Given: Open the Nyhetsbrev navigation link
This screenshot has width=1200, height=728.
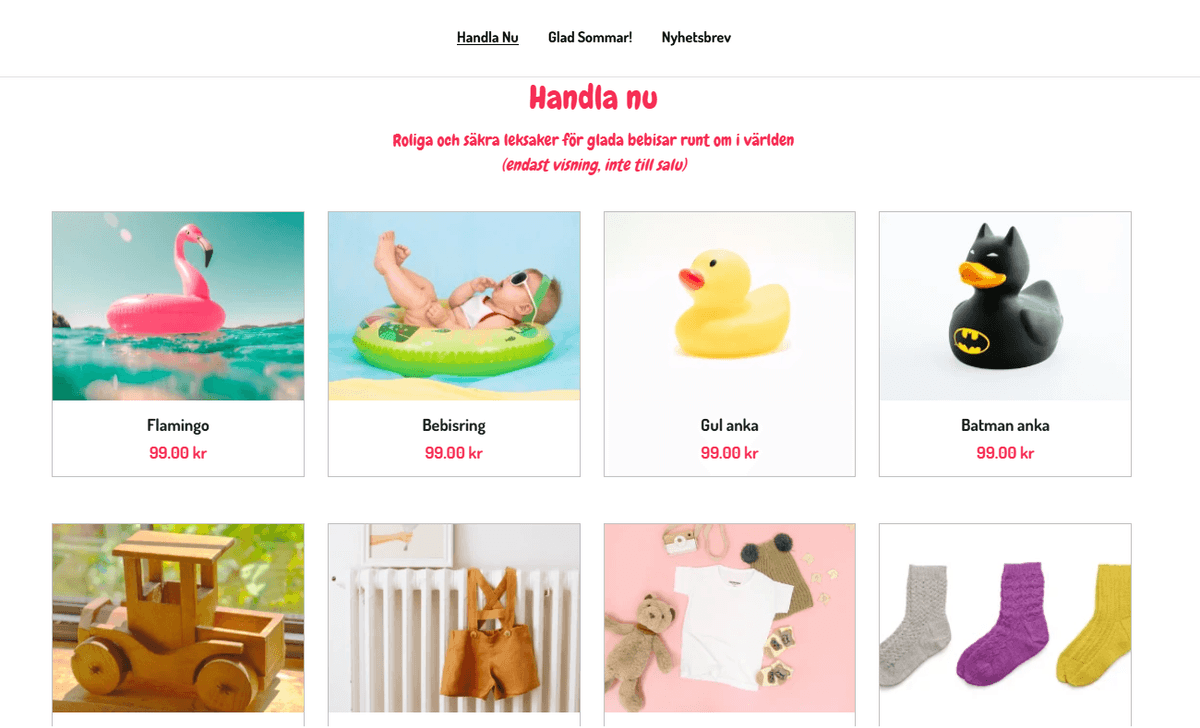Looking at the screenshot, I should [696, 38].
